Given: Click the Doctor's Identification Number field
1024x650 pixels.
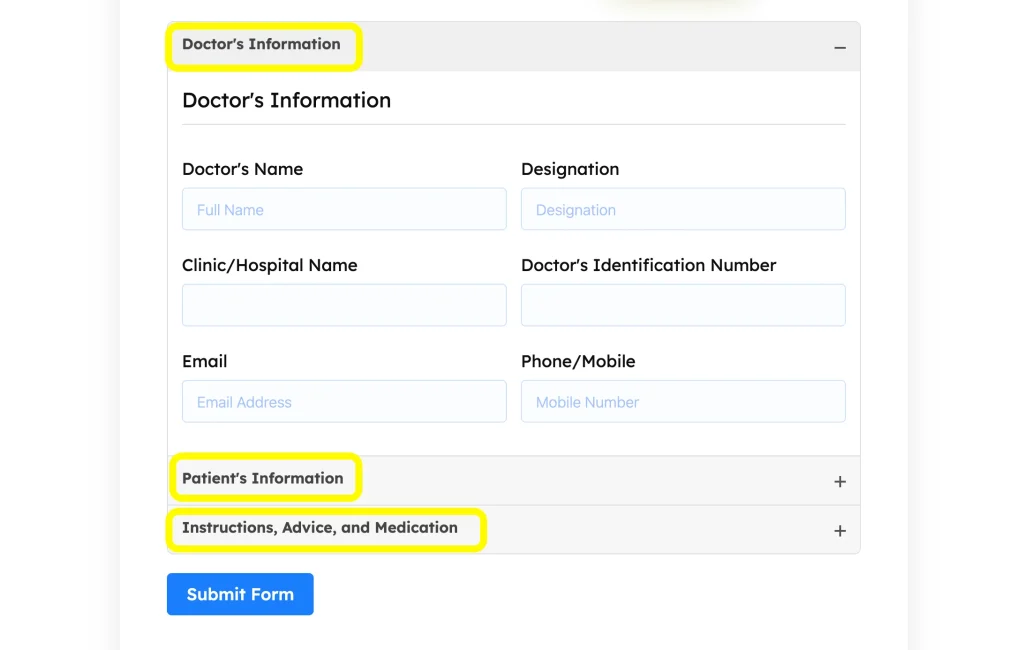Looking at the screenshot, I should pyautogui.click(x=683, y=305).
